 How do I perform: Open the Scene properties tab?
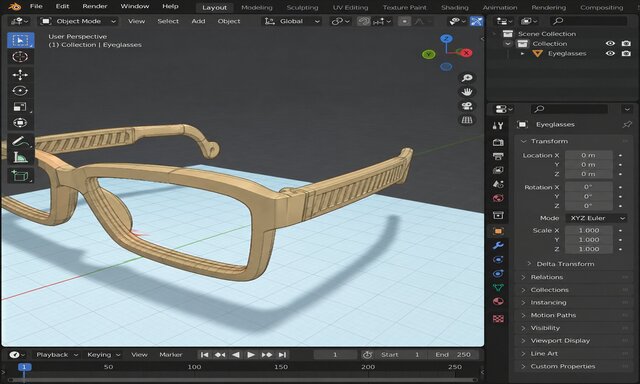pos(498,184)
